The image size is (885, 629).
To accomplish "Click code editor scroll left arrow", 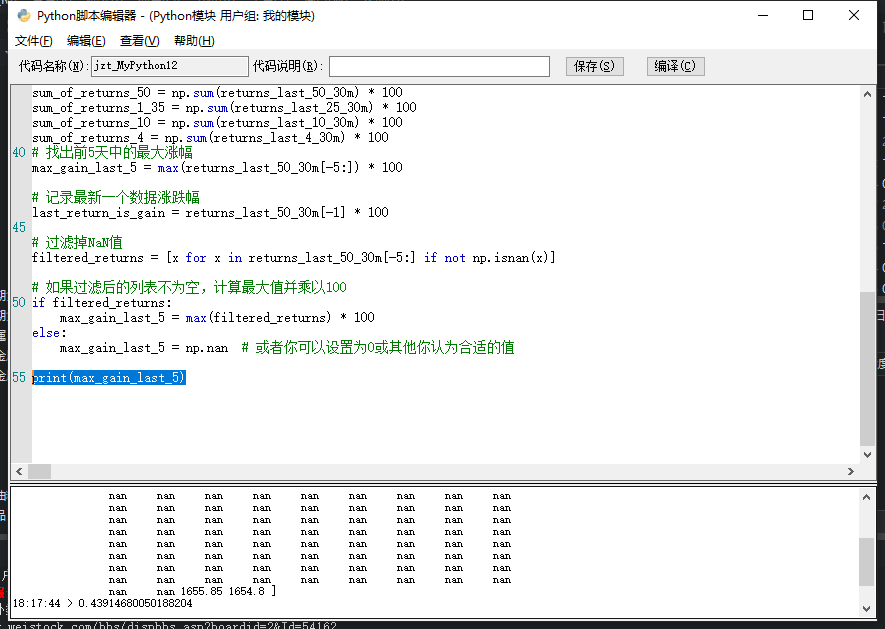I will click(x=19, y=471).
